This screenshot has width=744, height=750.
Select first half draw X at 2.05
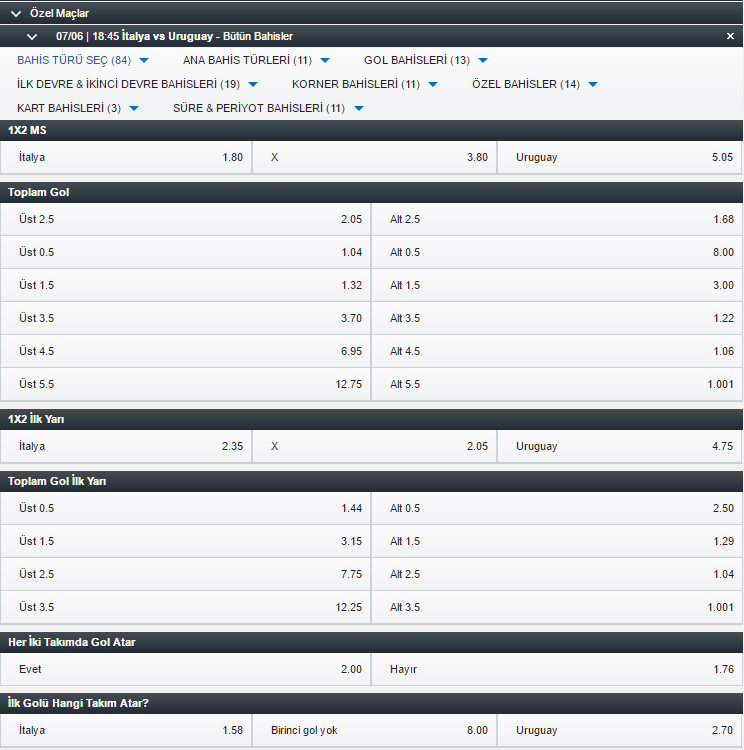[x=375, y=446]
